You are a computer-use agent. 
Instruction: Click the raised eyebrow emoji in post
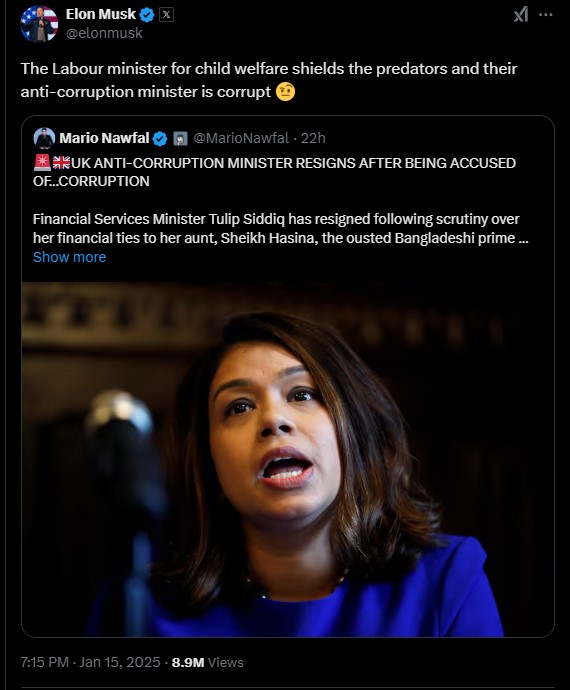(285, 92)
